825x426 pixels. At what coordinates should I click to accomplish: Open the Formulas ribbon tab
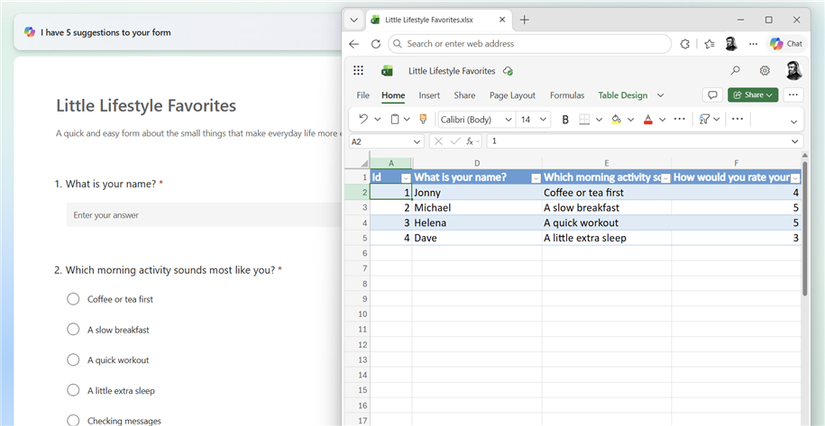point(567,95)
